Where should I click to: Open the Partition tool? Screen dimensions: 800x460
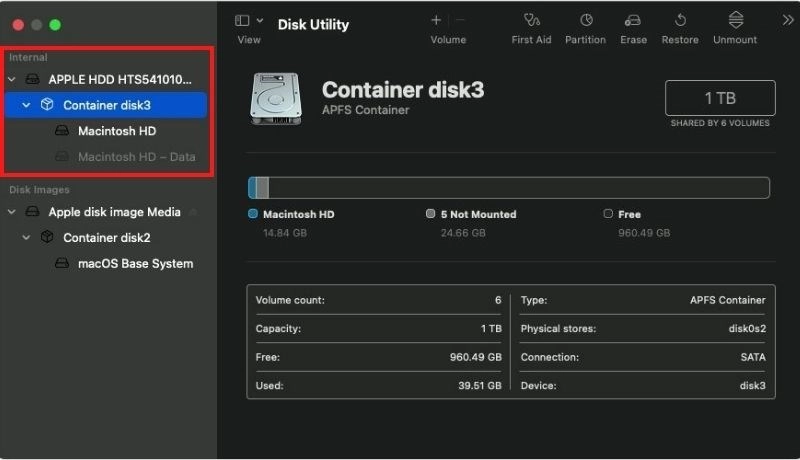tap(585, 20)
